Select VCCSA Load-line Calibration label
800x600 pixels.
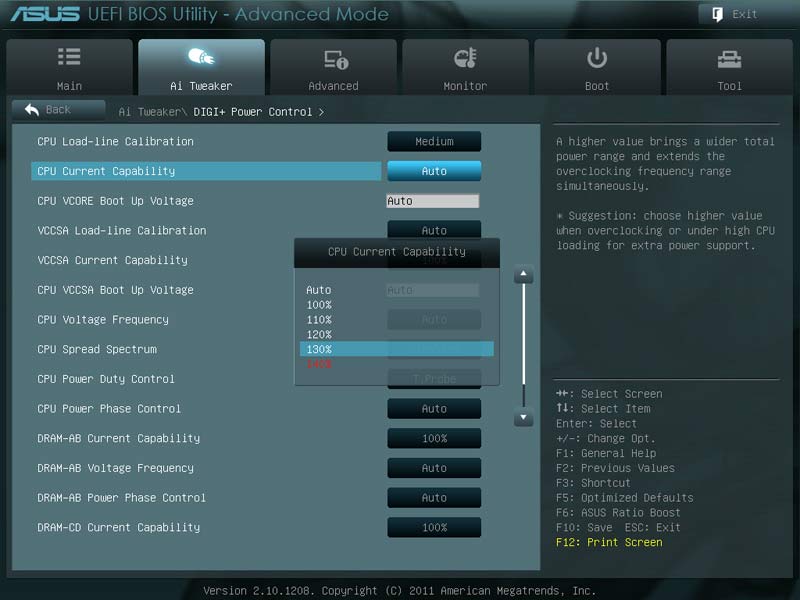(x=121, y=230)
